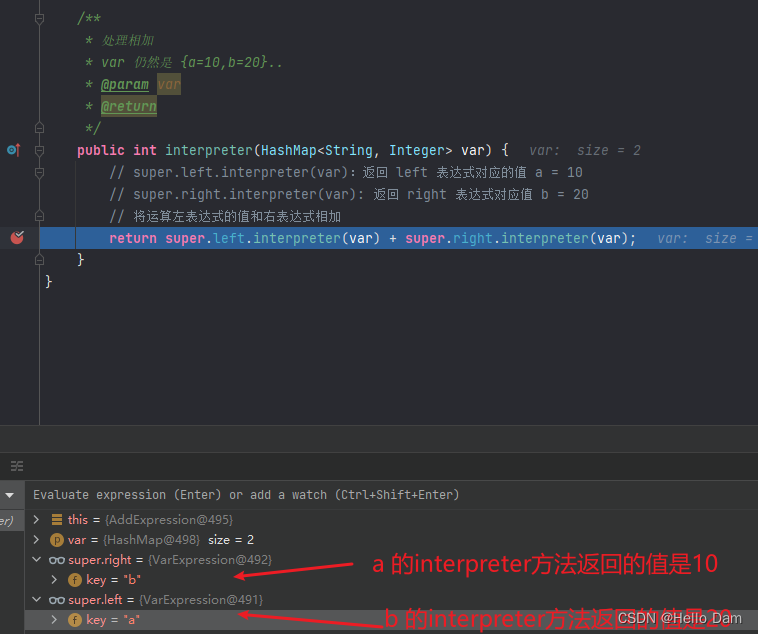
Task: Click the field icon of key "b"
Action: pyautogui.click(x=74, y=580)
